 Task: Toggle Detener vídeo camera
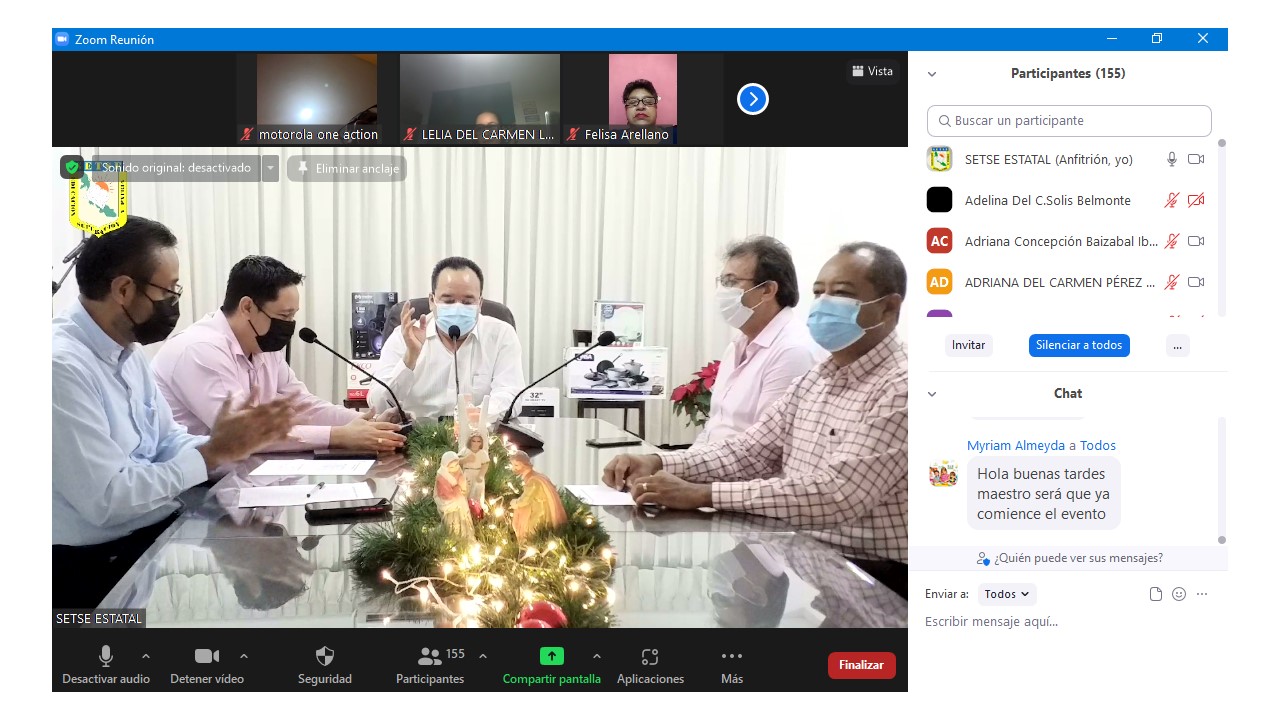click(206, 657)
